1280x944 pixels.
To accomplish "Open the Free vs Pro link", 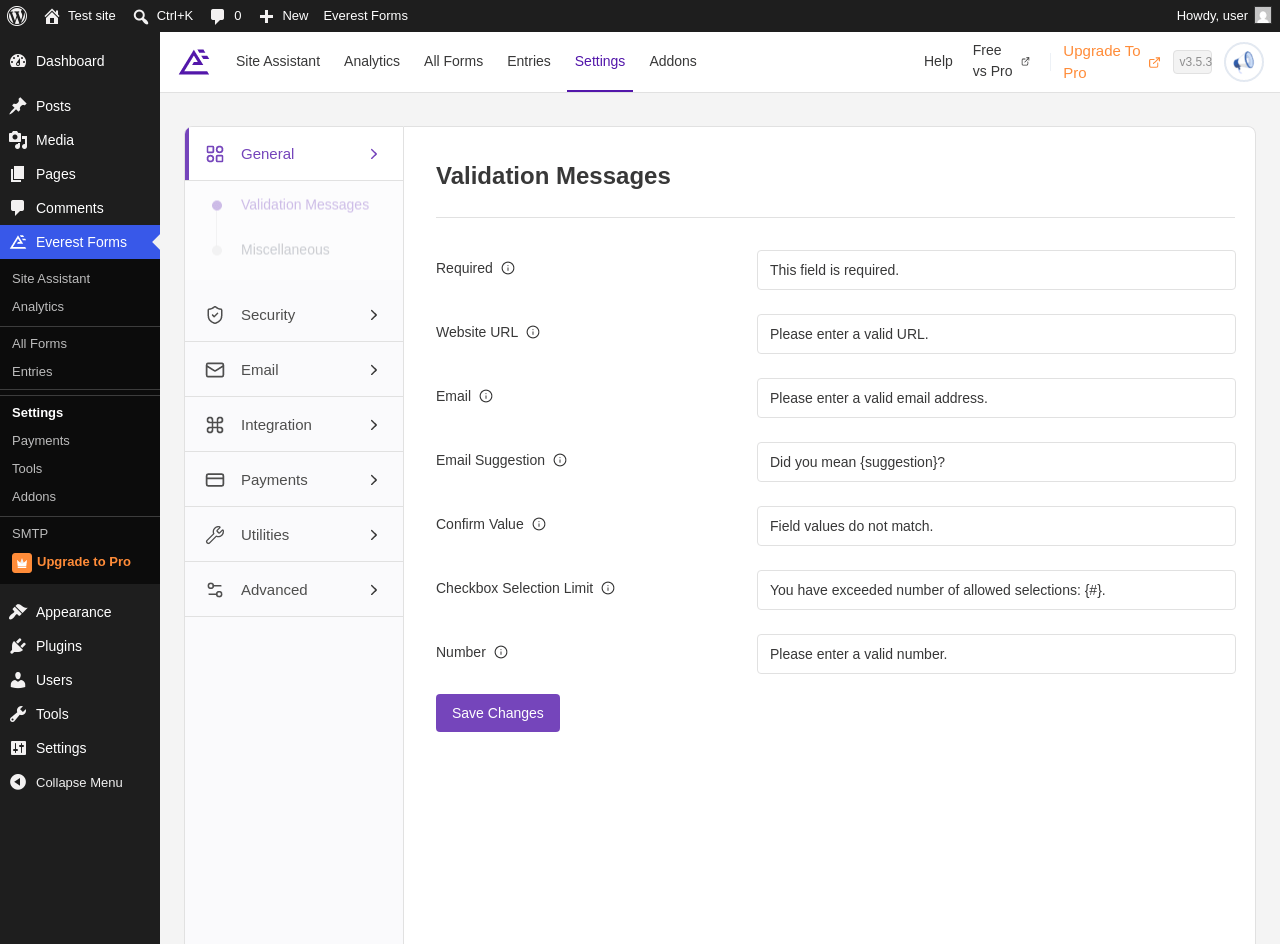I will point(1001,61).
